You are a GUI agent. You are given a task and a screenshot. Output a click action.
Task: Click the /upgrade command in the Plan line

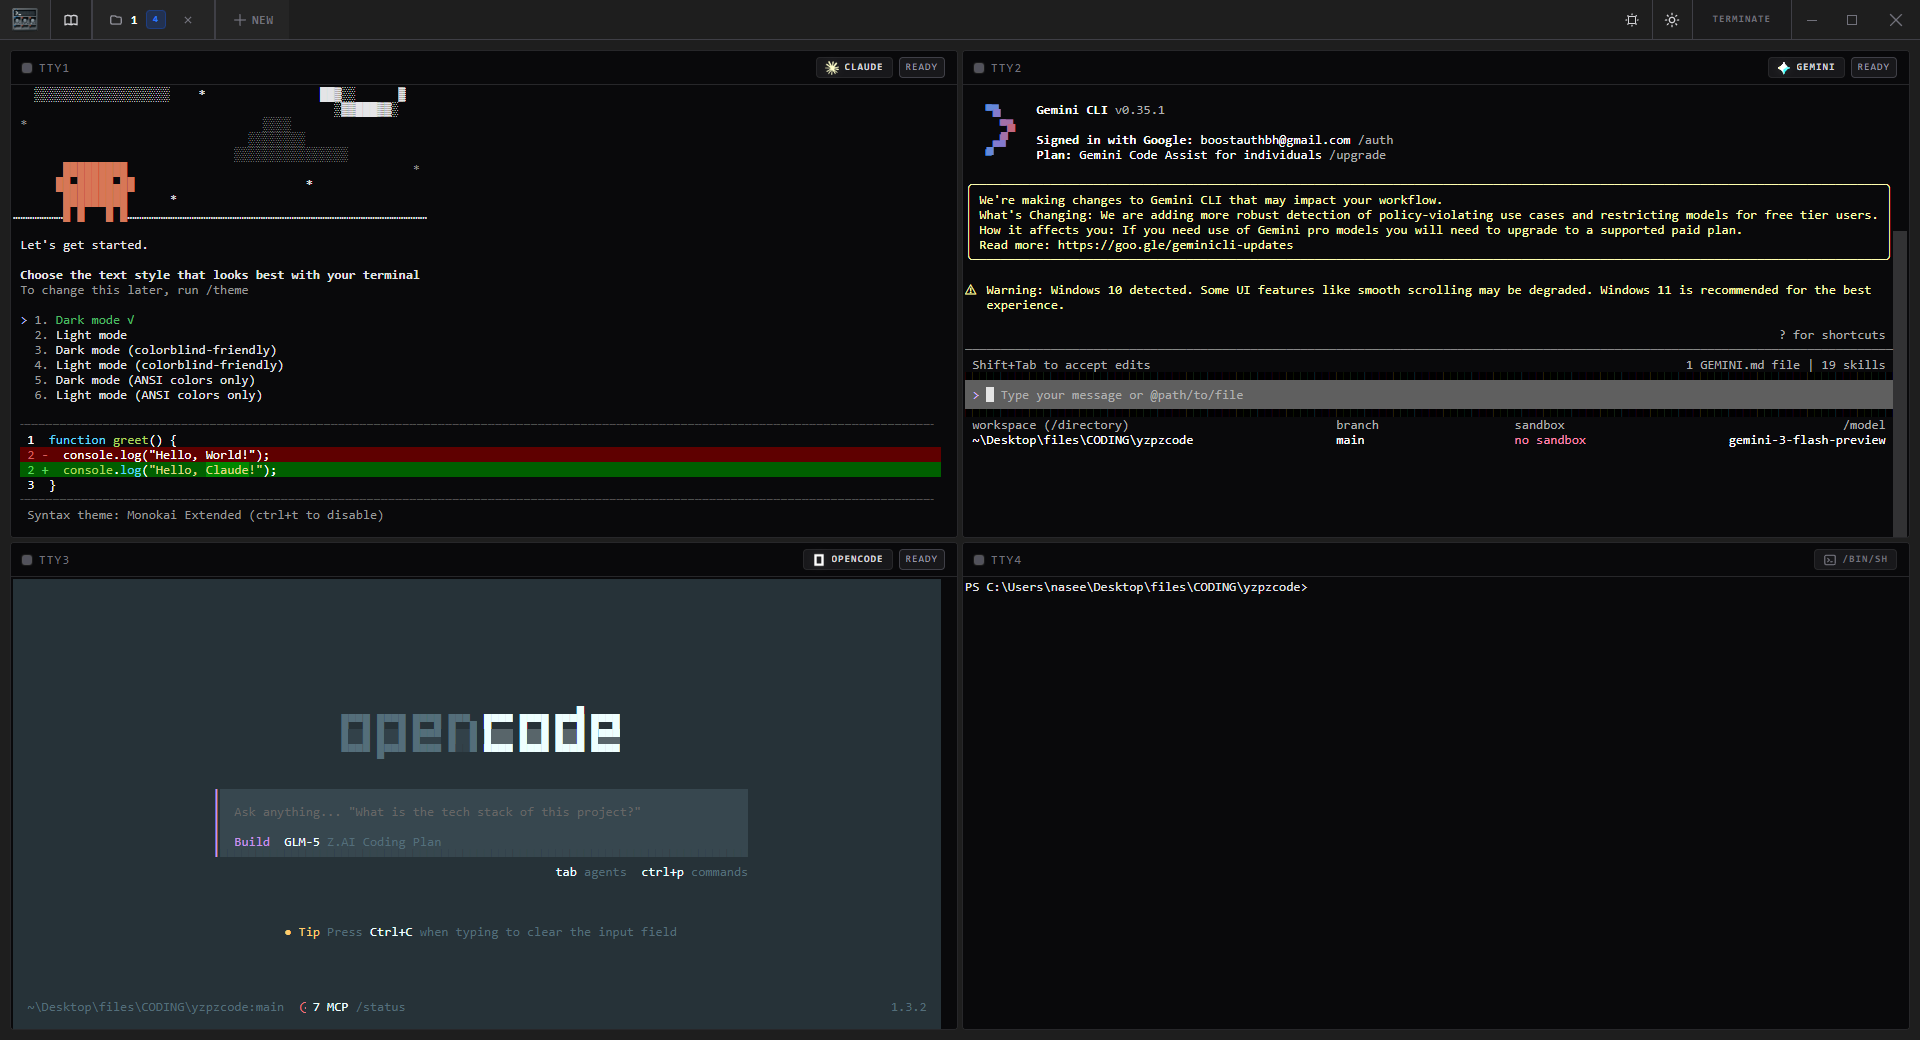(1357, 155)
